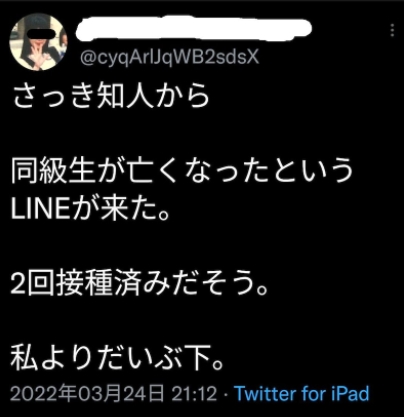Select the last line 私よりだいぶ下。
Viewport: 404px width, 417px height.
[x=117, y=359]
